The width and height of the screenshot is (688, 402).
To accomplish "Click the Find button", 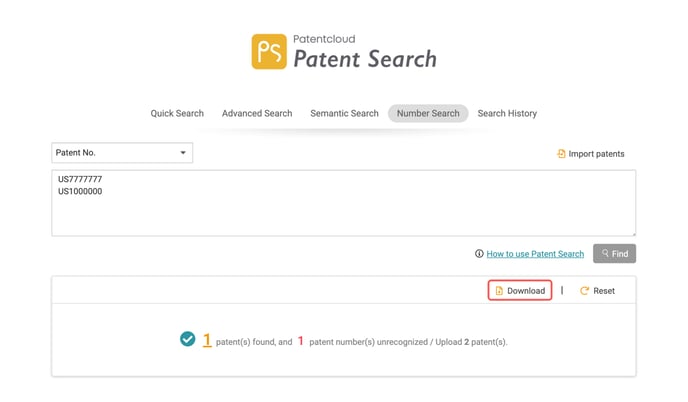I will (614, 254).
